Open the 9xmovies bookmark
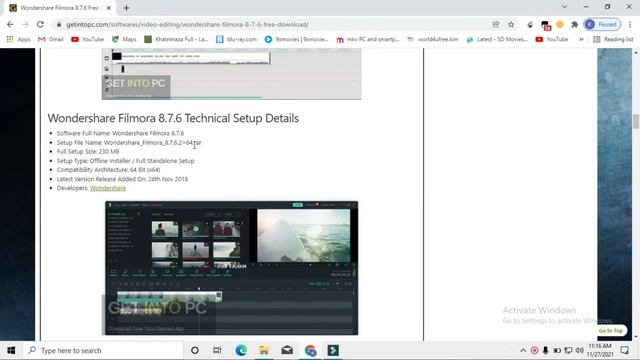The height and width of the screenshot is (360, 640). [x=296, y=39]
